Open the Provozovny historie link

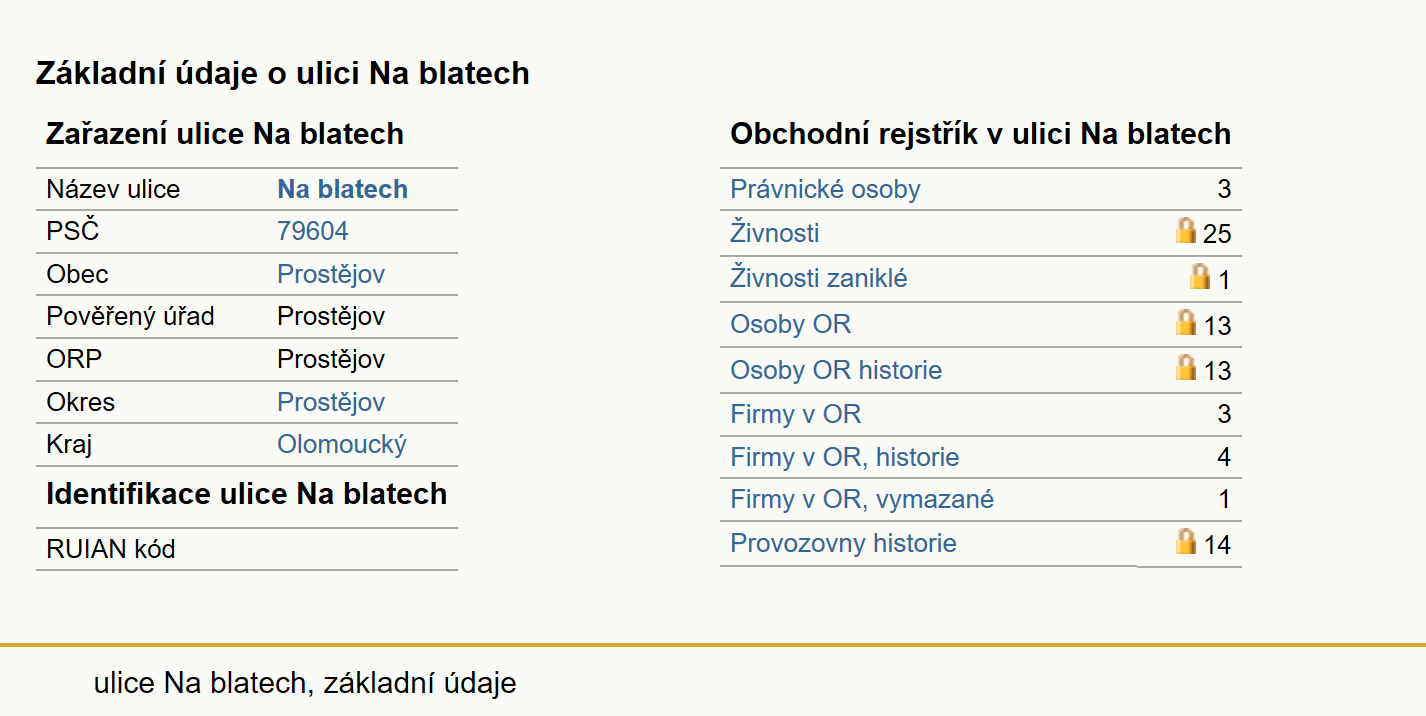tap(843, 543)
